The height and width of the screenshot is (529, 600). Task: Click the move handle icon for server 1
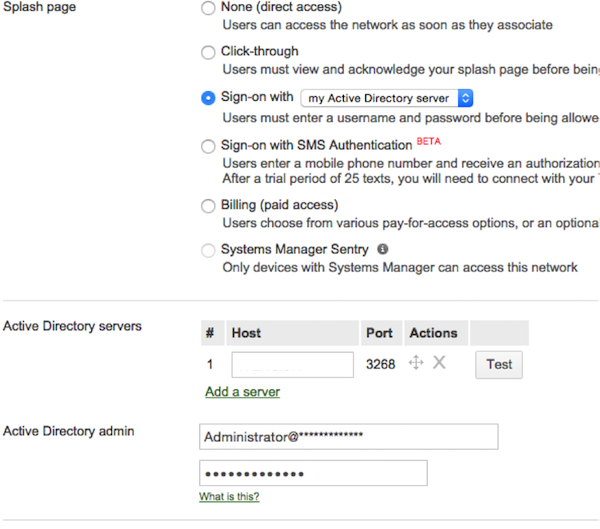point(417,363)
